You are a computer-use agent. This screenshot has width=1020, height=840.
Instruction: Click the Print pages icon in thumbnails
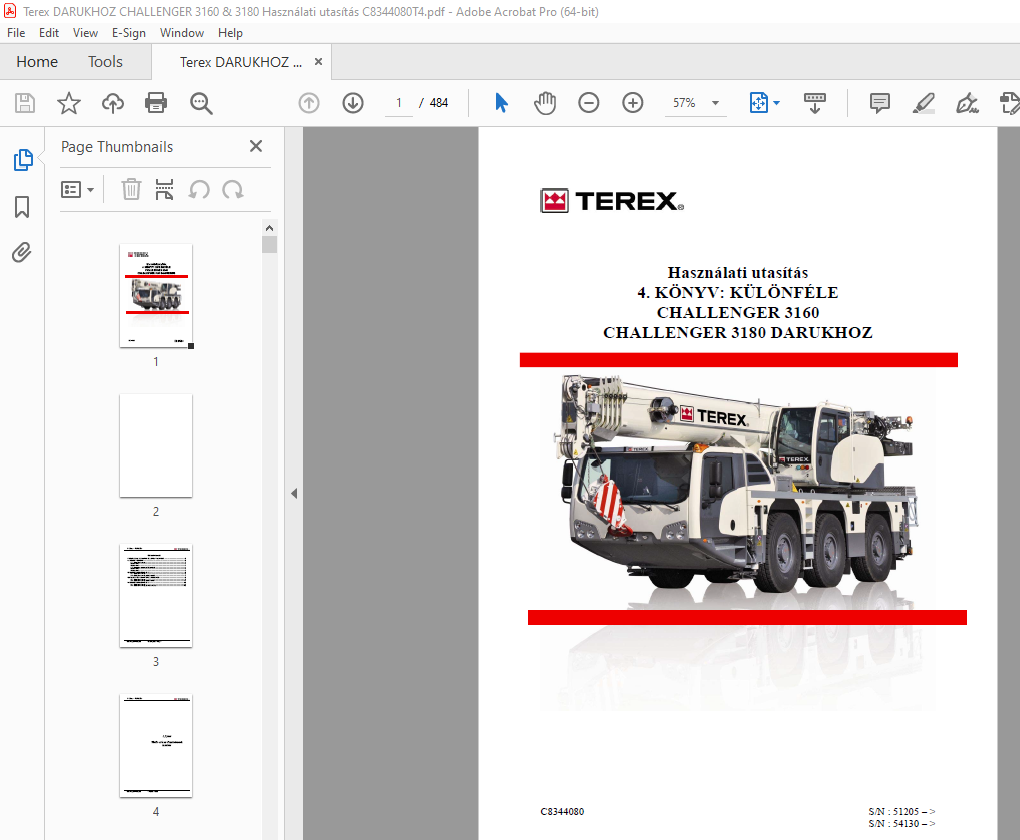click(x=165, y=189)
